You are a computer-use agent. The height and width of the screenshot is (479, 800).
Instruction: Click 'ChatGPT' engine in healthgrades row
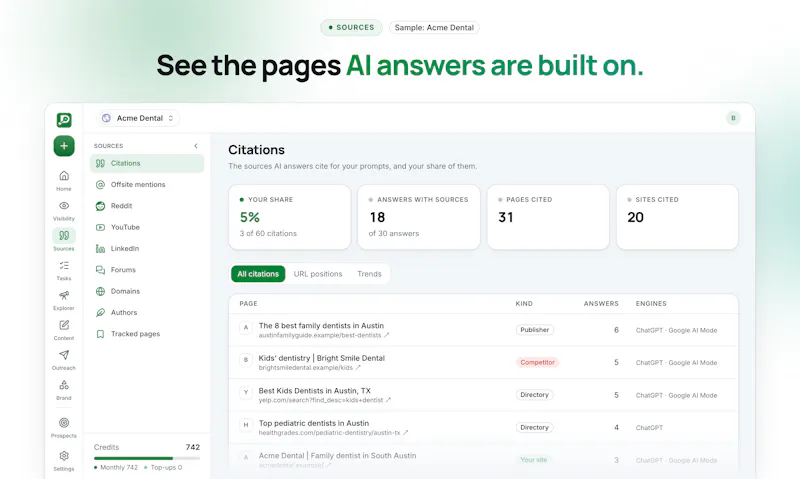(649, 428)
